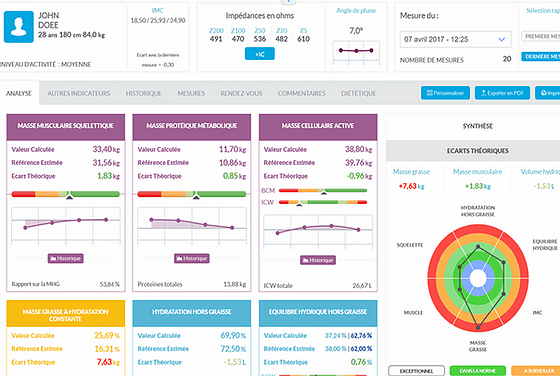The image size is (560, 376).
Task: Open the Commentaires tab
Action: [301, 93]
